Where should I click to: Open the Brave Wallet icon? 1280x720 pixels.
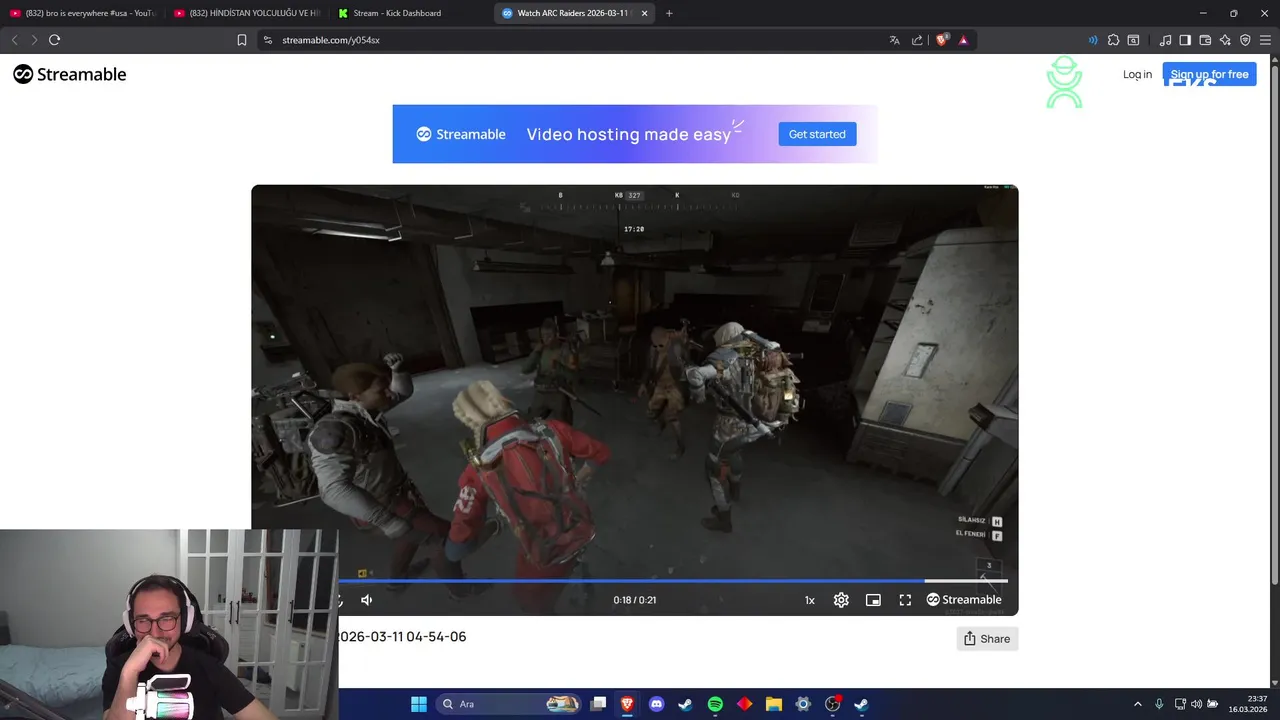(1205, 40)
